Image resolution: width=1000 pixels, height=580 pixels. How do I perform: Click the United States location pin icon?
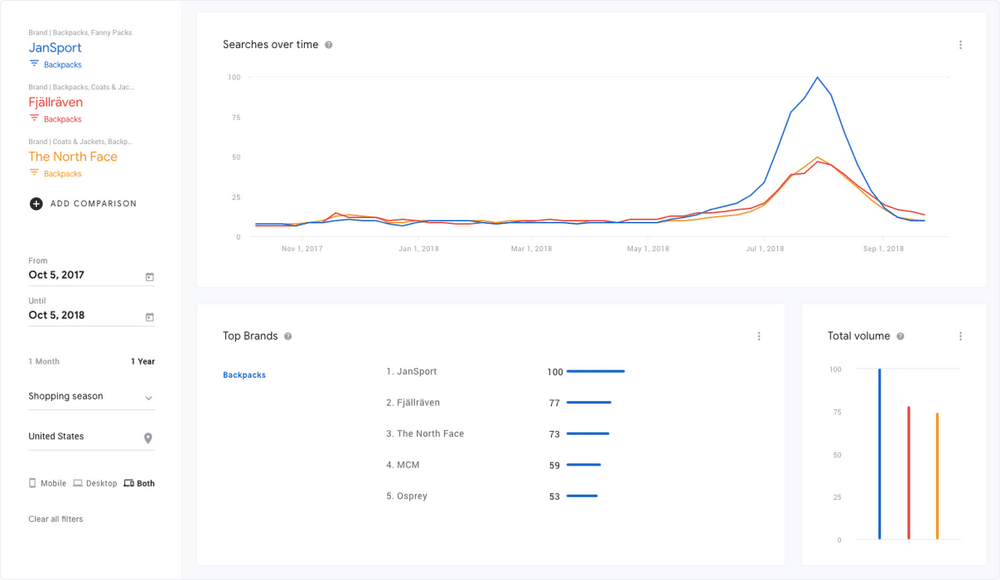coord(148,438)
